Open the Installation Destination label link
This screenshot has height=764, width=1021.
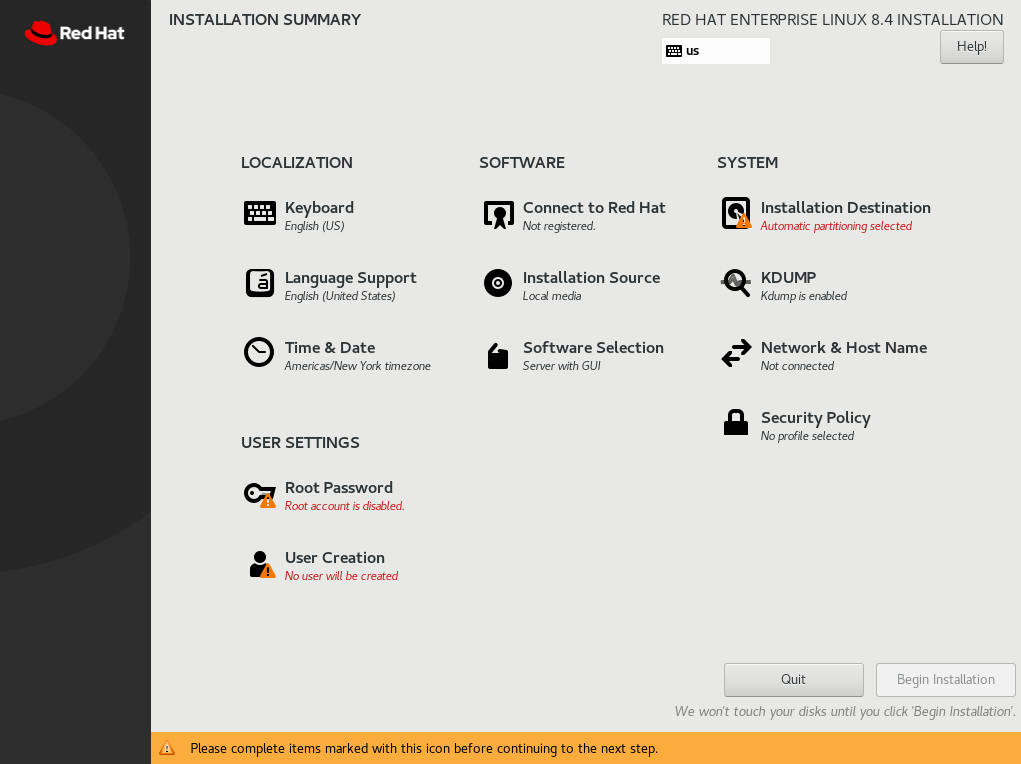[845, 208]
